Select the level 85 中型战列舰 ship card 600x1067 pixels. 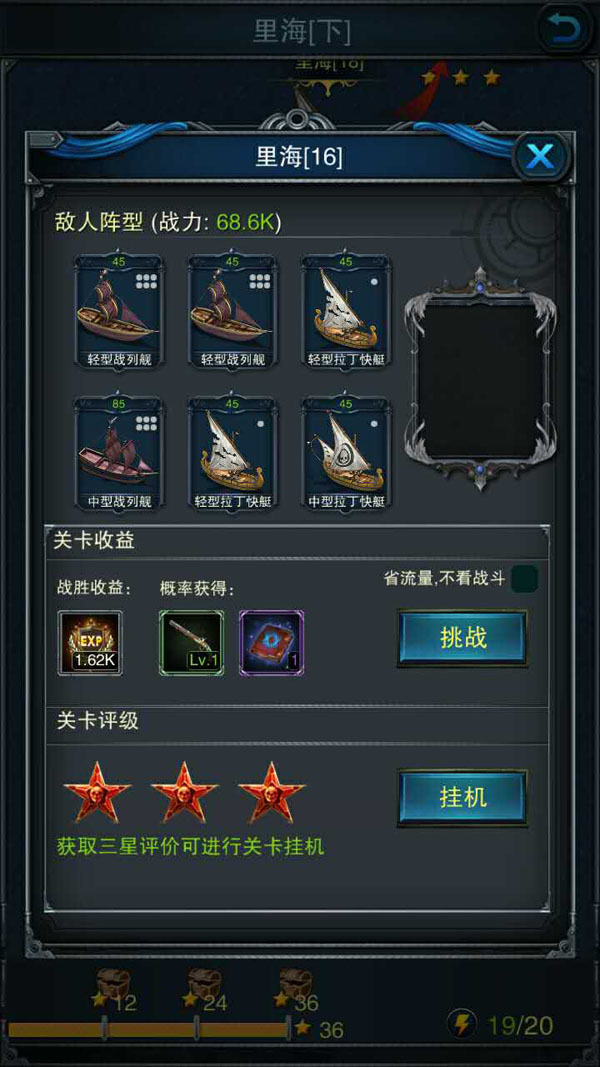click(x=119, y=453)
